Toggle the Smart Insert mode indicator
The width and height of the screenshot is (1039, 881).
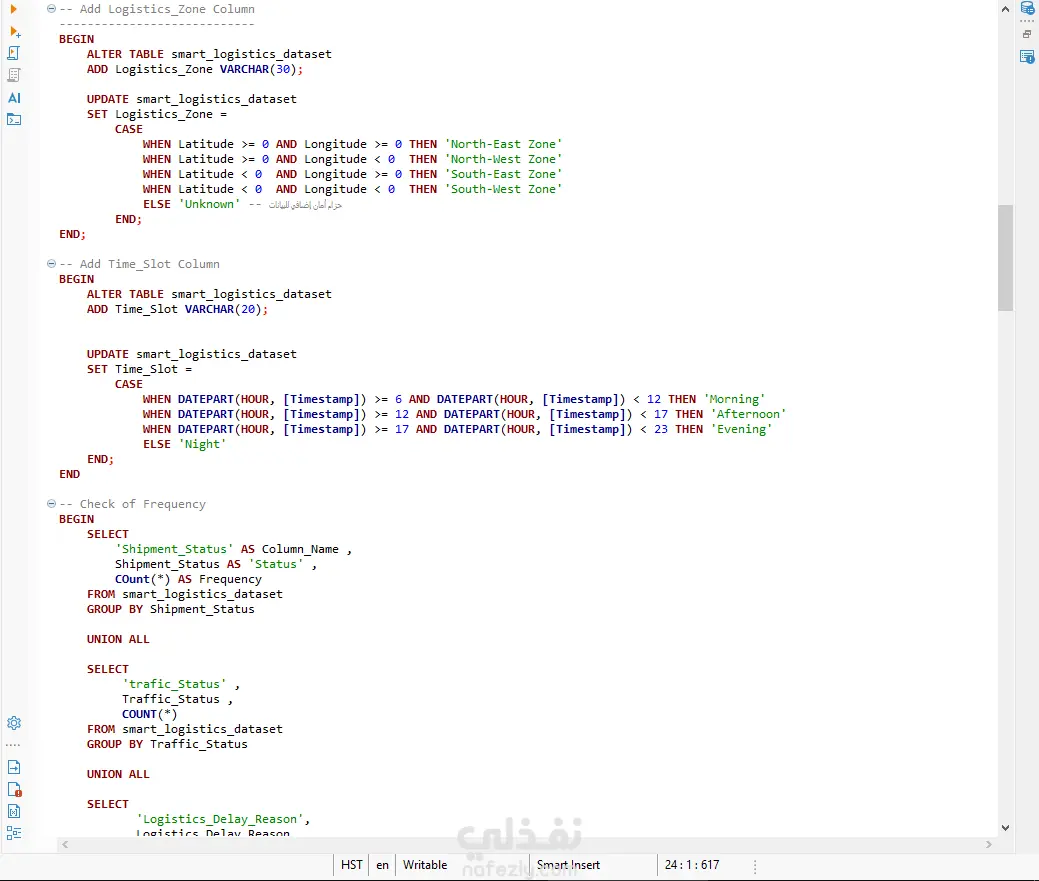(568, 865)
